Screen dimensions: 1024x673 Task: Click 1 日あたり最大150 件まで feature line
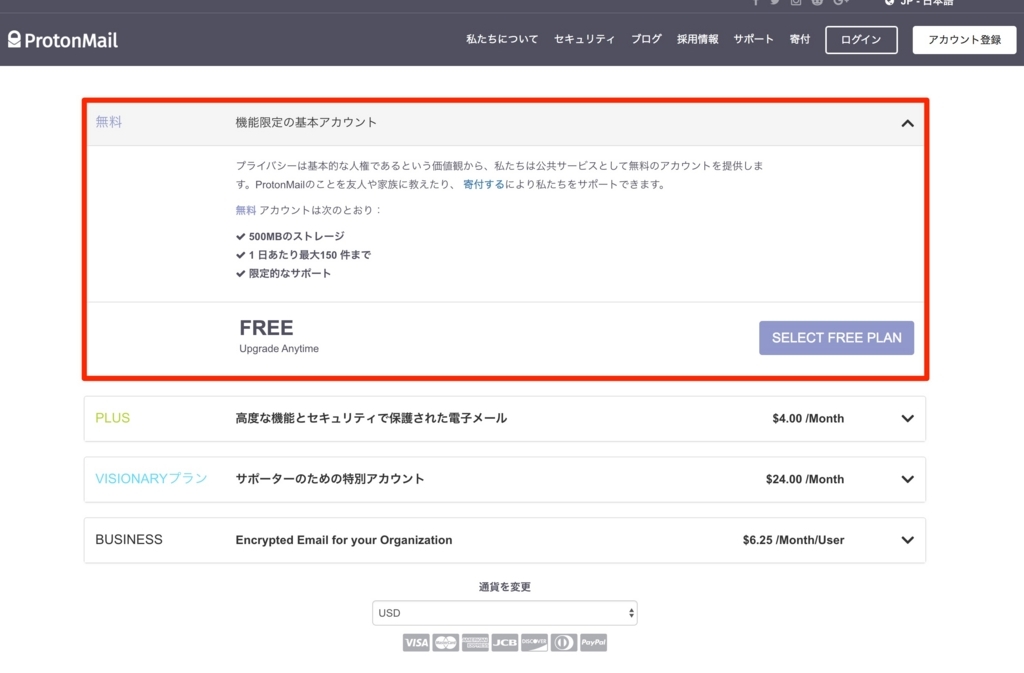(303, 255)
